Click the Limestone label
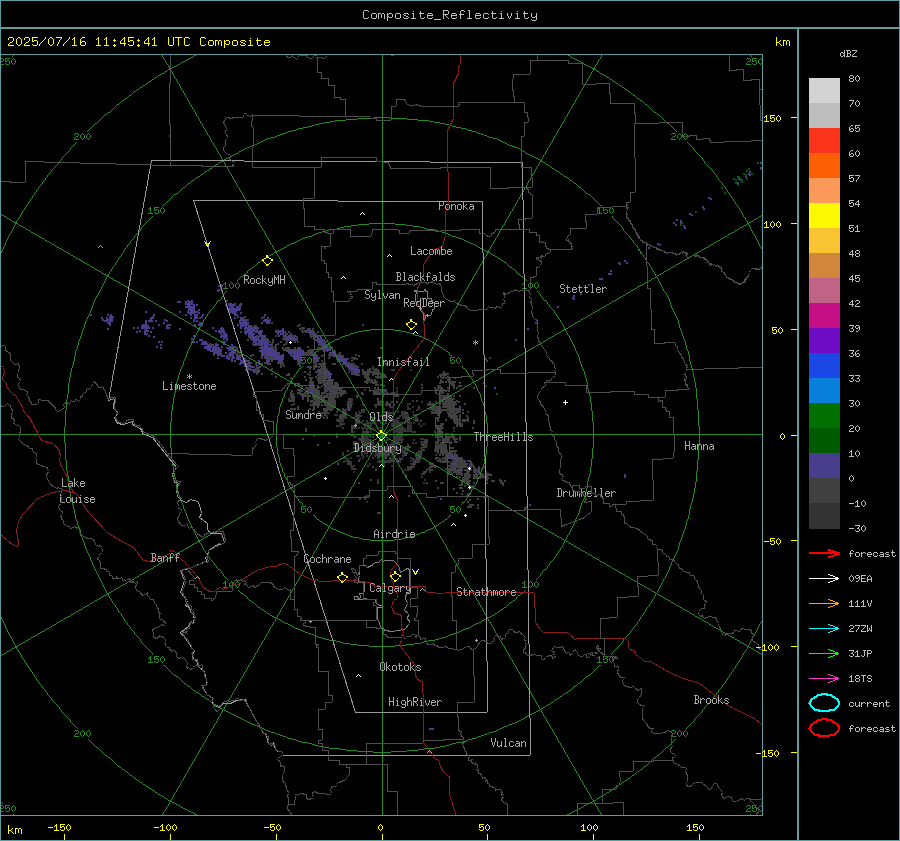The image size is (900, 841). (x=189, y=386)
